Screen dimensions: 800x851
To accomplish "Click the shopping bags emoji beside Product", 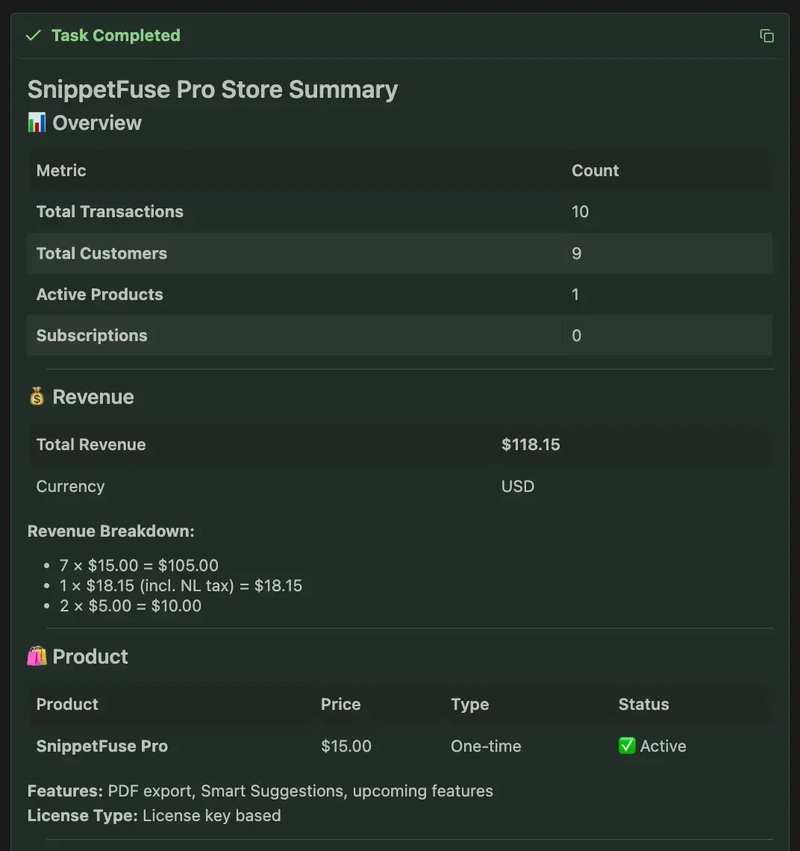I will pos(37,656).
